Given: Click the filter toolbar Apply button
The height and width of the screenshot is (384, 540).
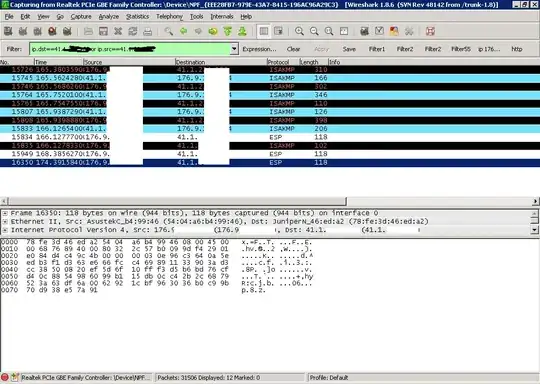Looking at the screenshot, I should coord(321,49).
